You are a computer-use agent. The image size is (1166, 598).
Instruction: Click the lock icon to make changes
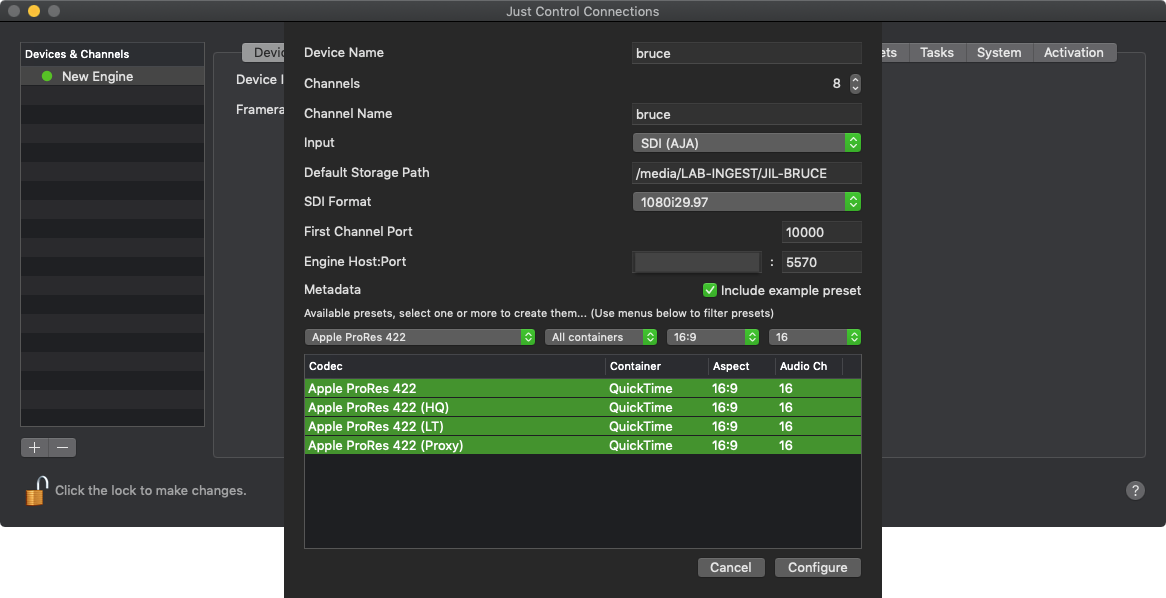point(36,491)
